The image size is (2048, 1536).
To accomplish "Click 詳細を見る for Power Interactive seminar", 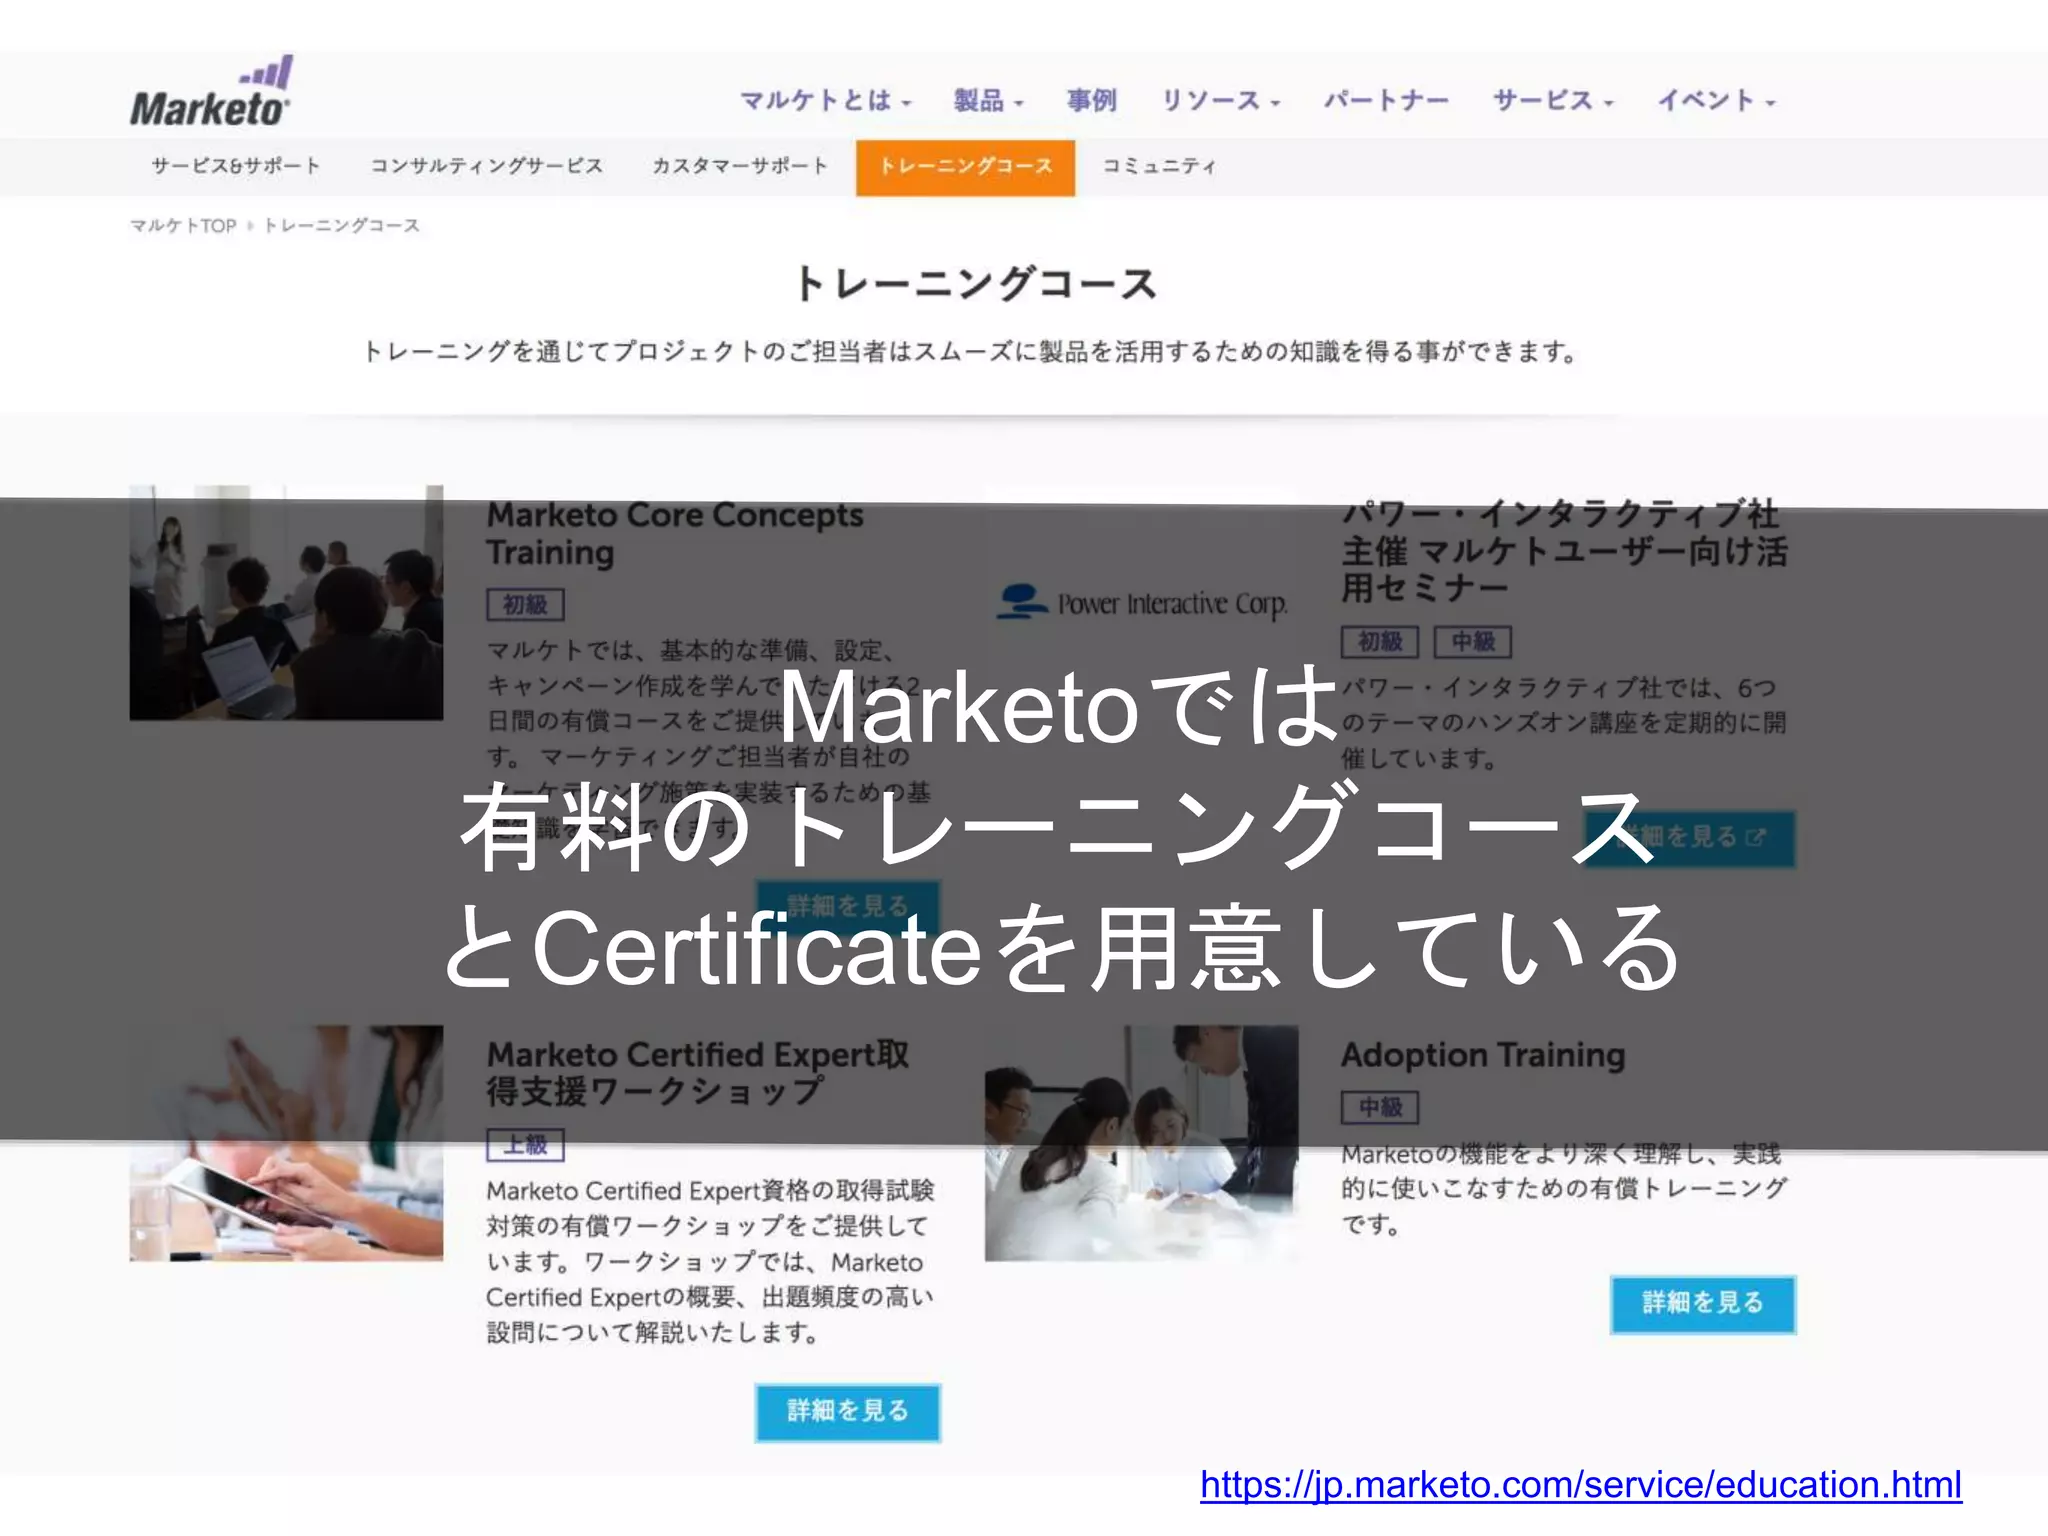I will [1689, 837].
